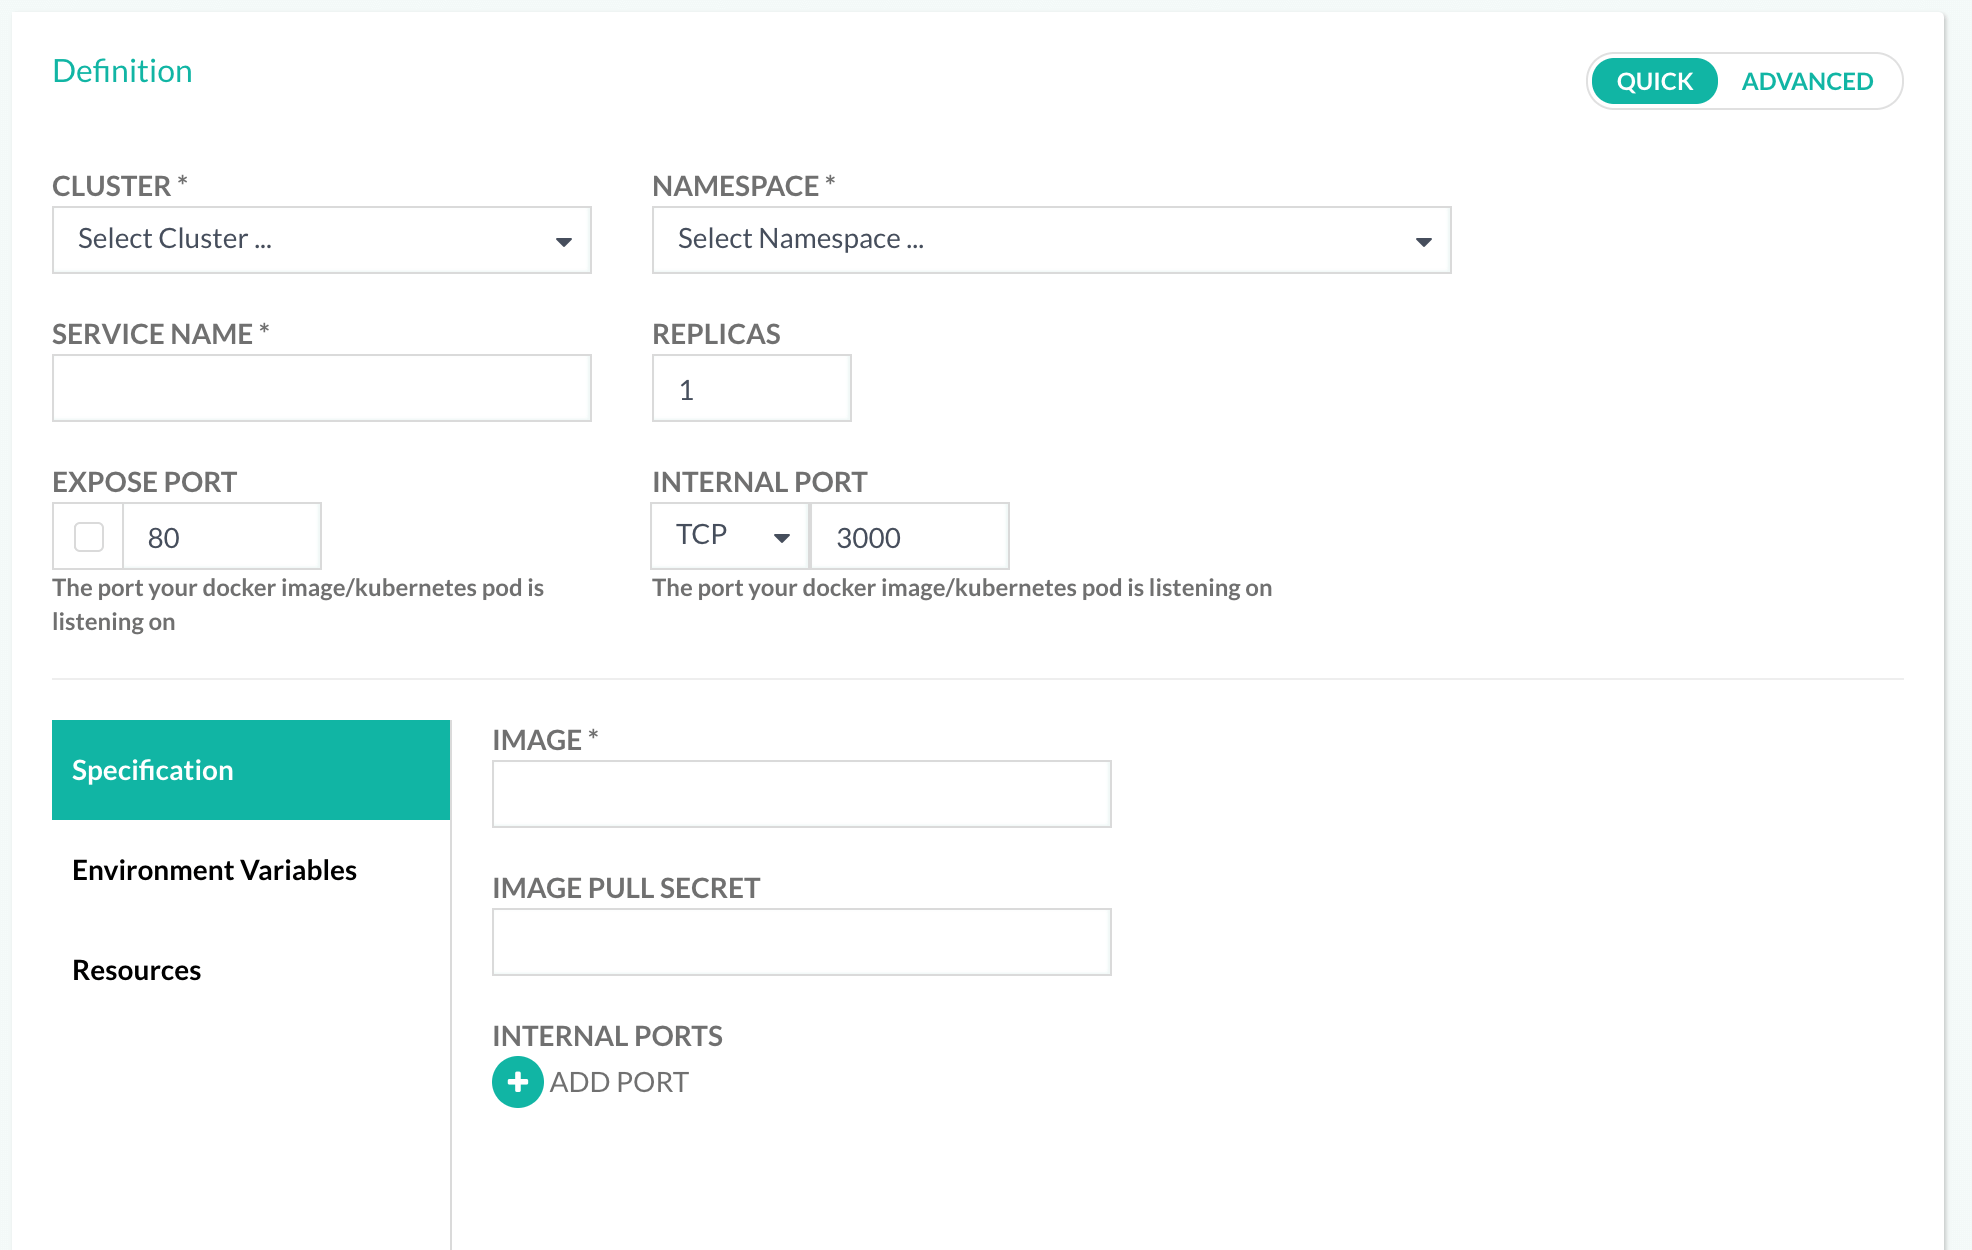Click the Namespace dropdown arrow icon

point(1423,241)
